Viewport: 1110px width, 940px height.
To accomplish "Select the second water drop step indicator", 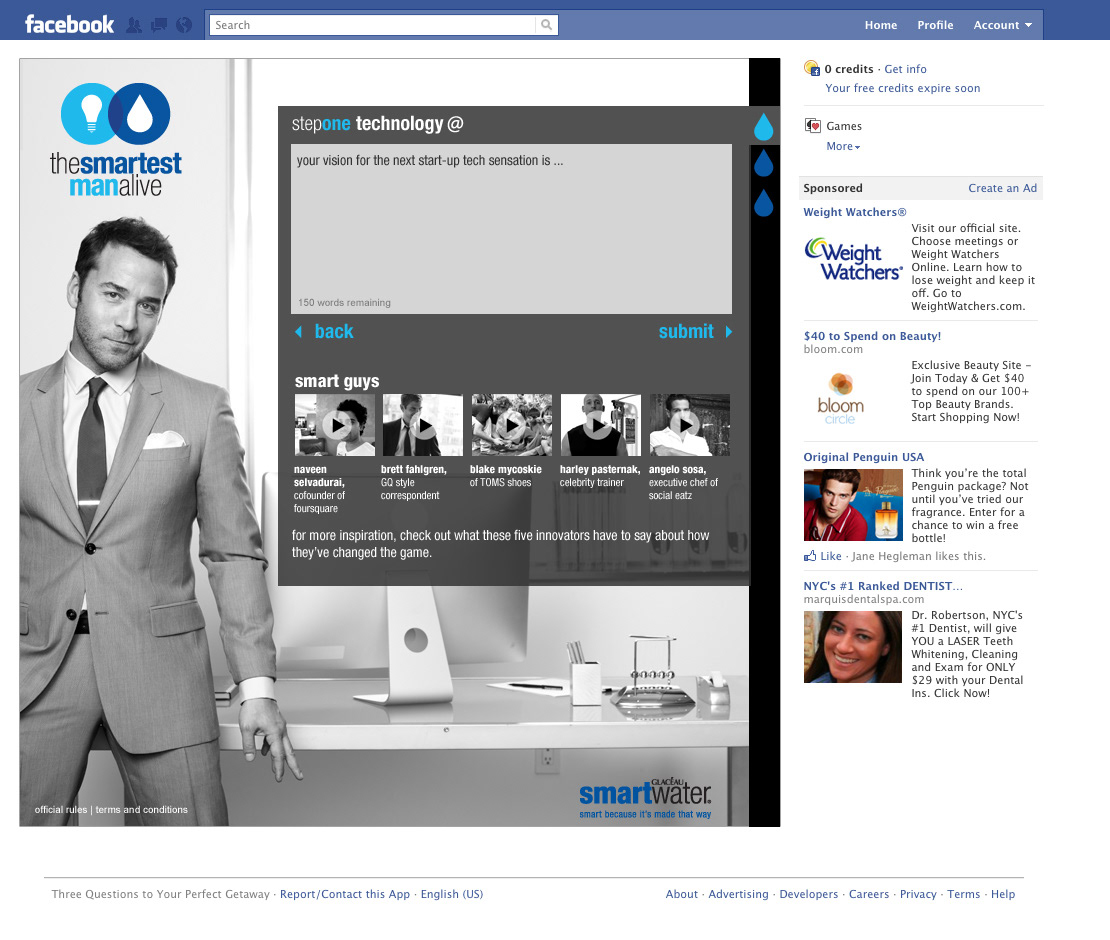I will click(x=763, y=163).
